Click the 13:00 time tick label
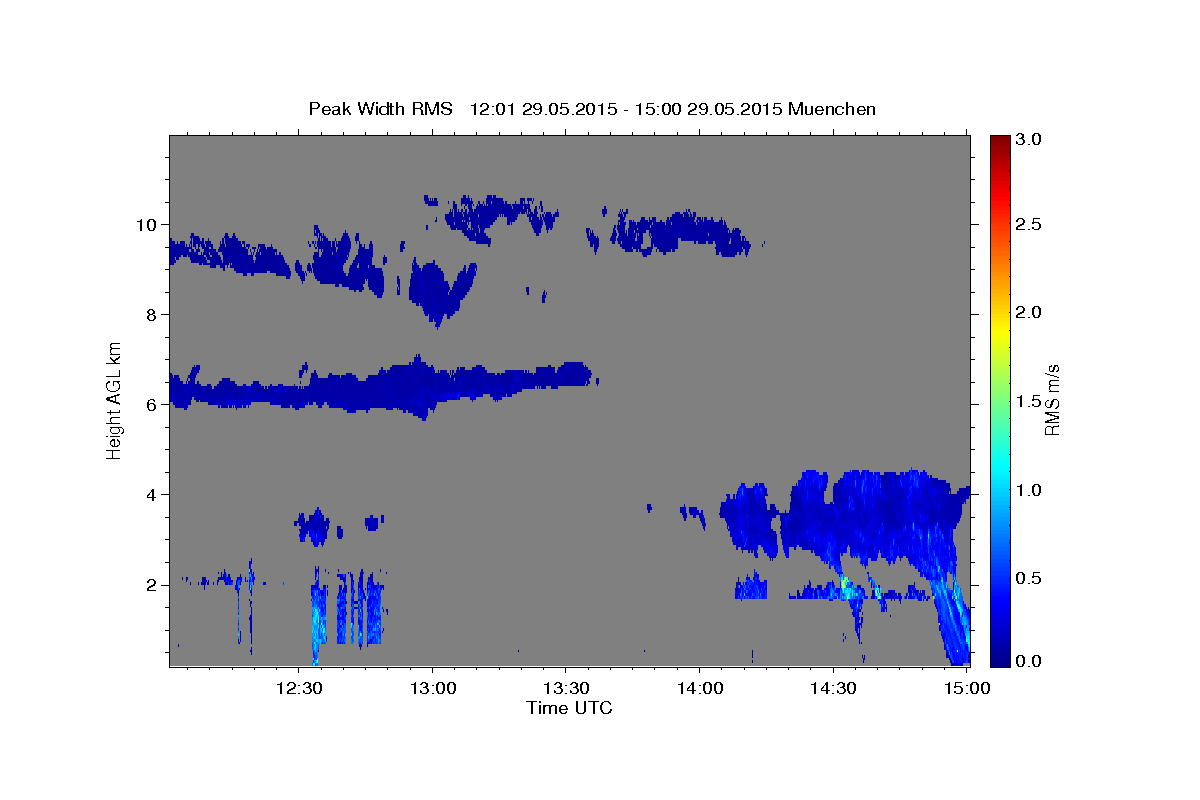The width and height of the screenshot is (1200, 800). coord(432,689)
